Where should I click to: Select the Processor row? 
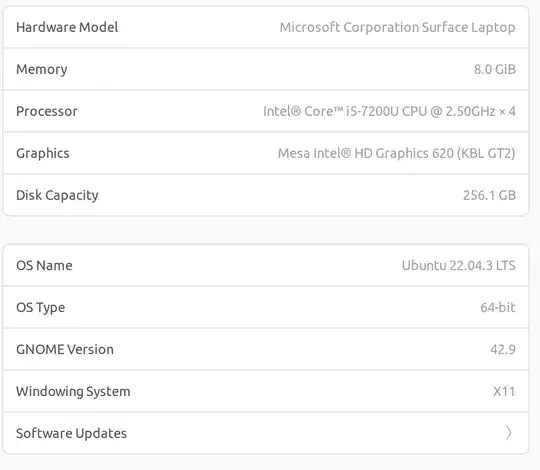pyautogui.click(x=266, y=111)
